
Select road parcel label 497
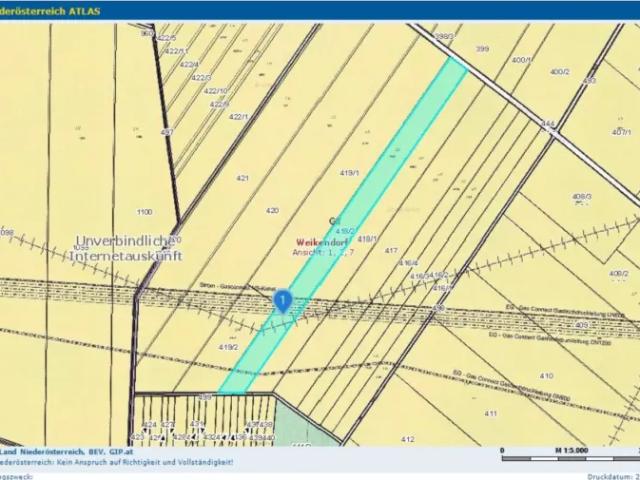pyautogui.click(x=167, y=132)
